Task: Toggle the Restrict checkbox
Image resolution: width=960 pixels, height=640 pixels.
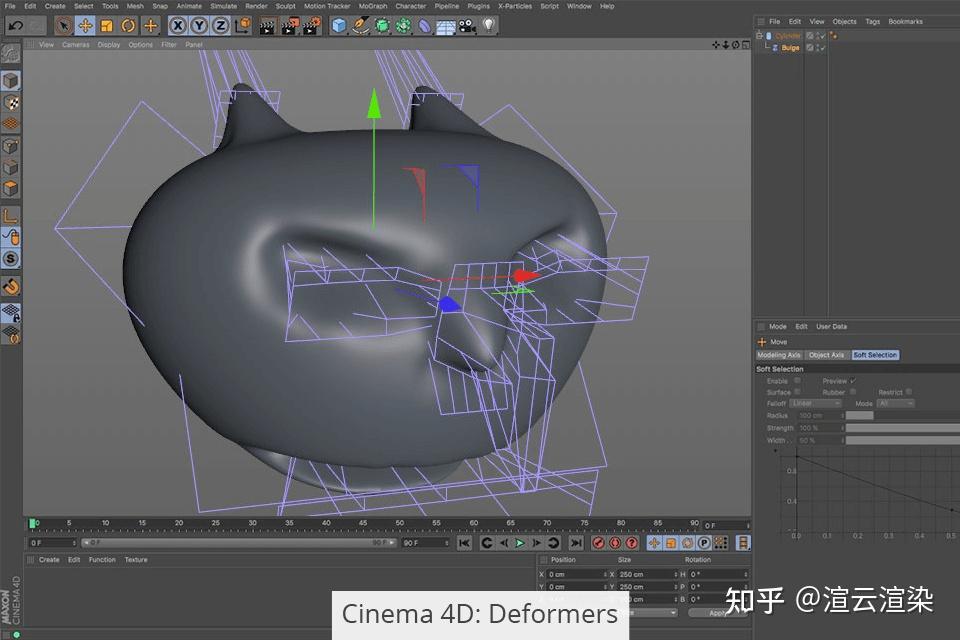Action: pyautogui.click(x=909, y=392)
